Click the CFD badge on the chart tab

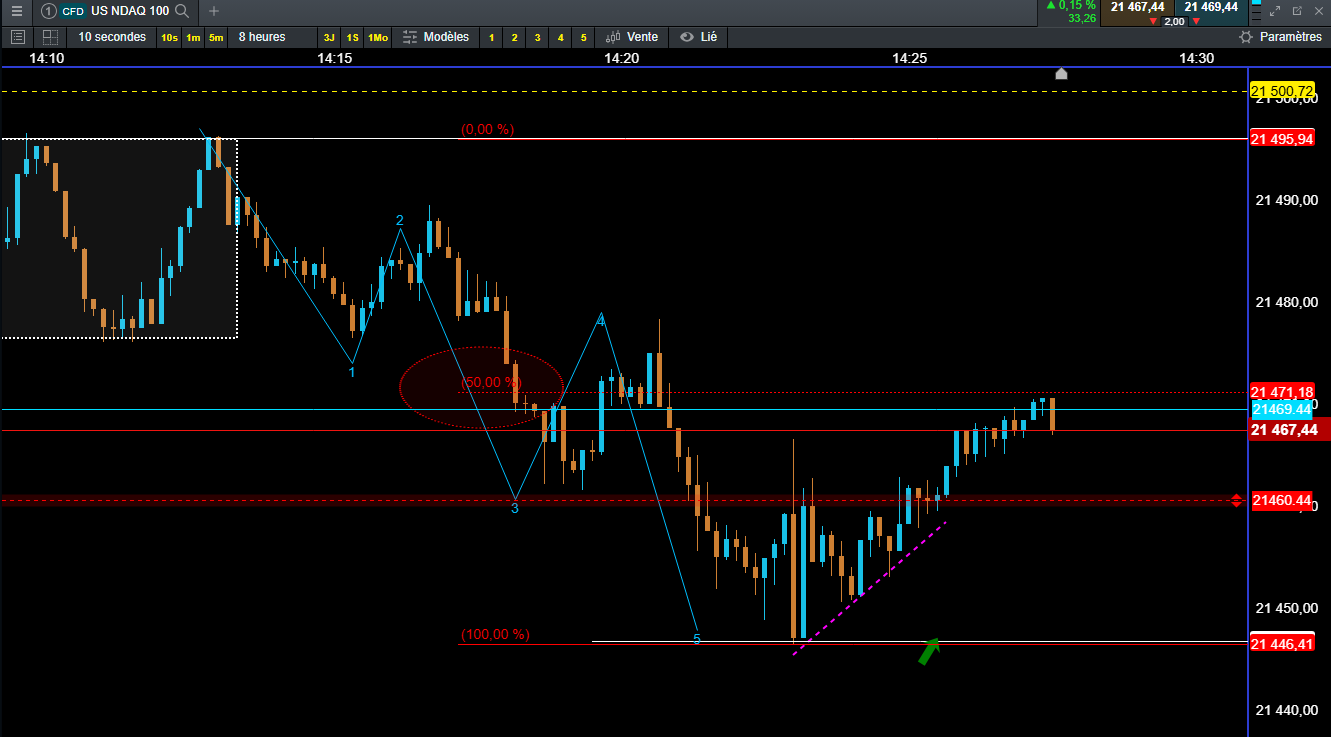point(73,11)
